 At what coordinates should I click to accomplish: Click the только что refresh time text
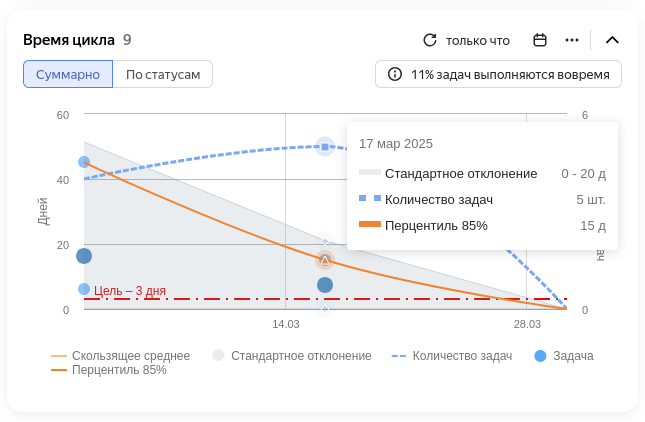pos(478,41)
